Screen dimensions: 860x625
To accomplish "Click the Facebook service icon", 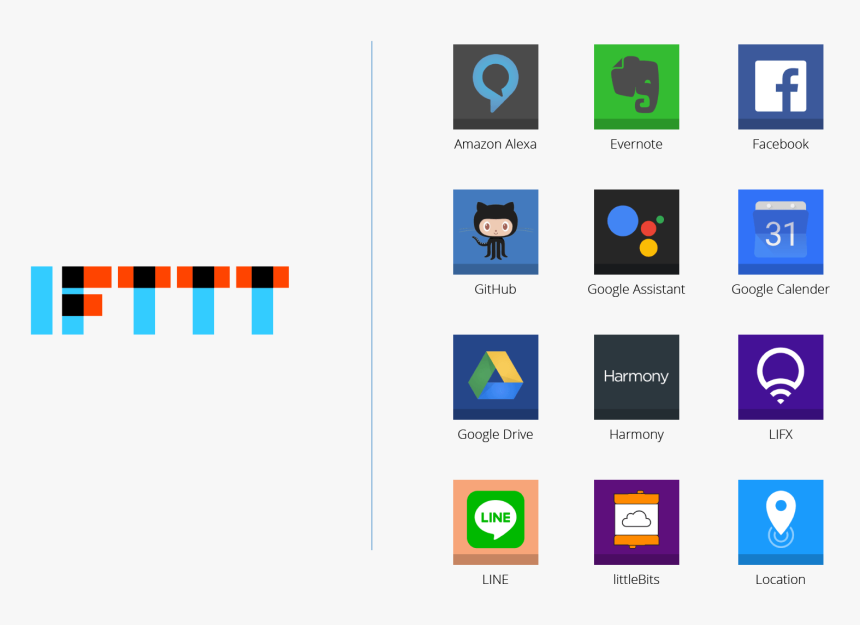I will 780,87.
